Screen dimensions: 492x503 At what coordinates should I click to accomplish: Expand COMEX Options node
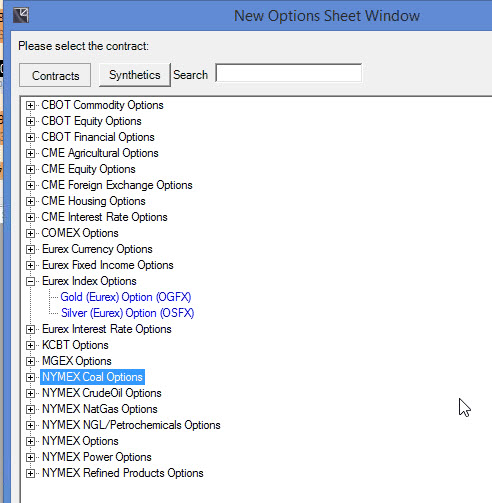coord(30,233)
